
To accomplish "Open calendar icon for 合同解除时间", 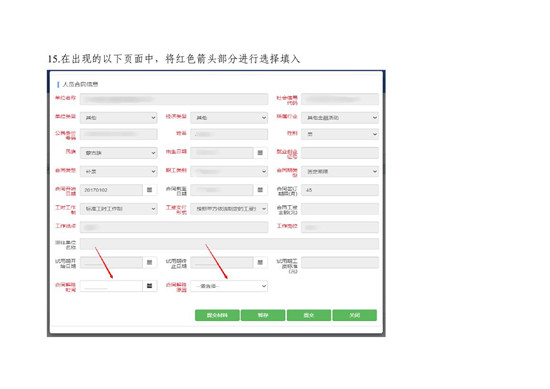I will coord(149,286).
